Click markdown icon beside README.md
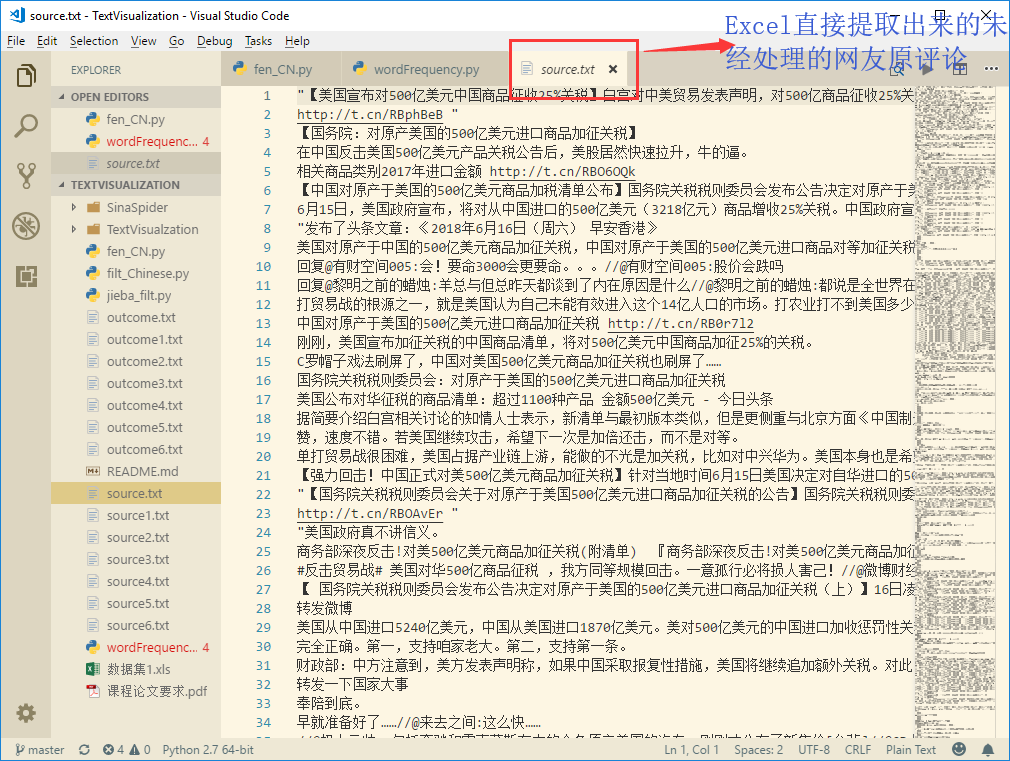Screen dimensions: 1010x761 [x=93, y=471]
